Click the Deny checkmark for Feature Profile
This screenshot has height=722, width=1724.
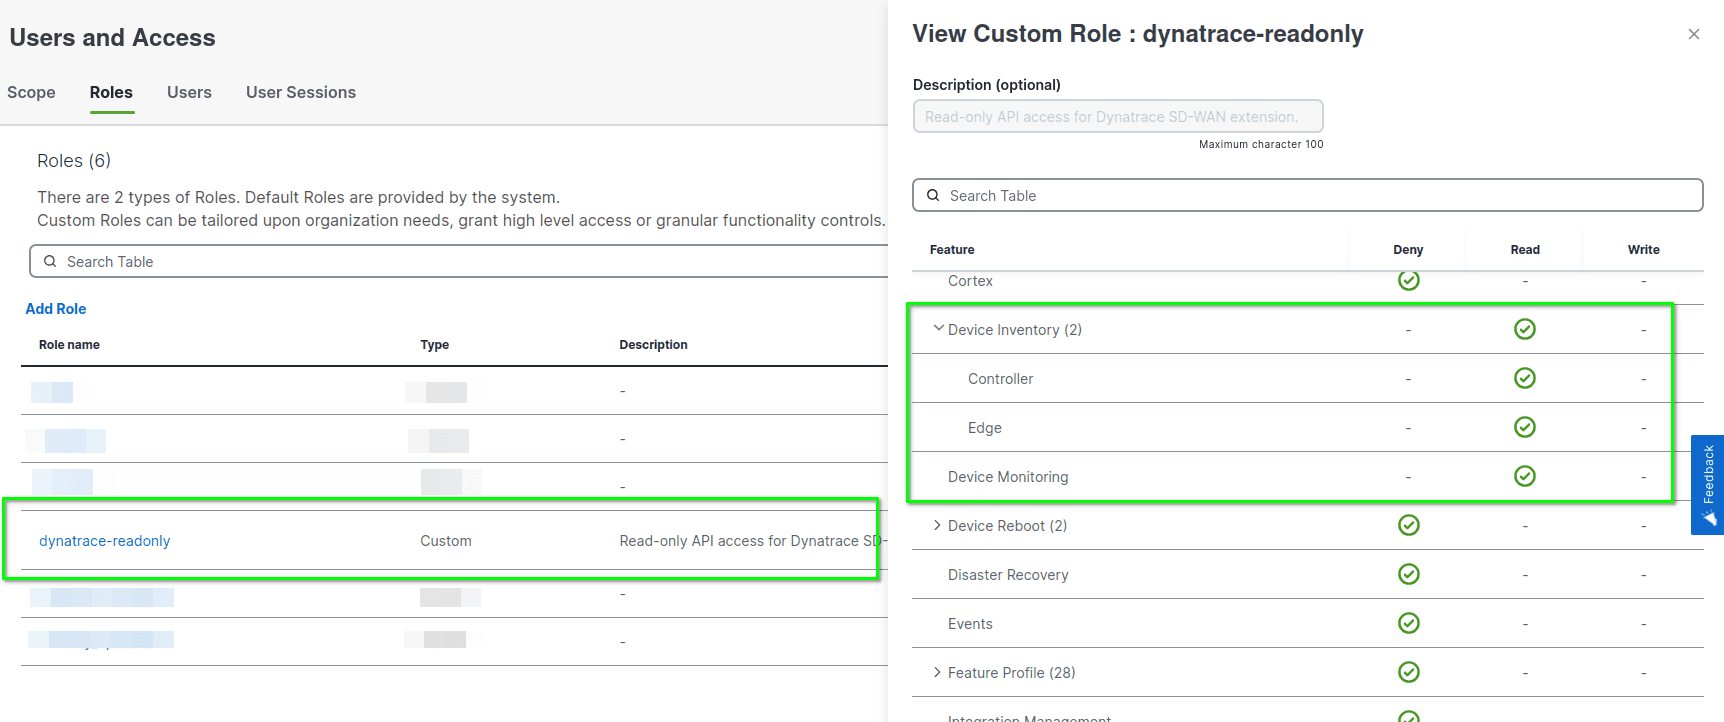click(x=1408, y=672)
